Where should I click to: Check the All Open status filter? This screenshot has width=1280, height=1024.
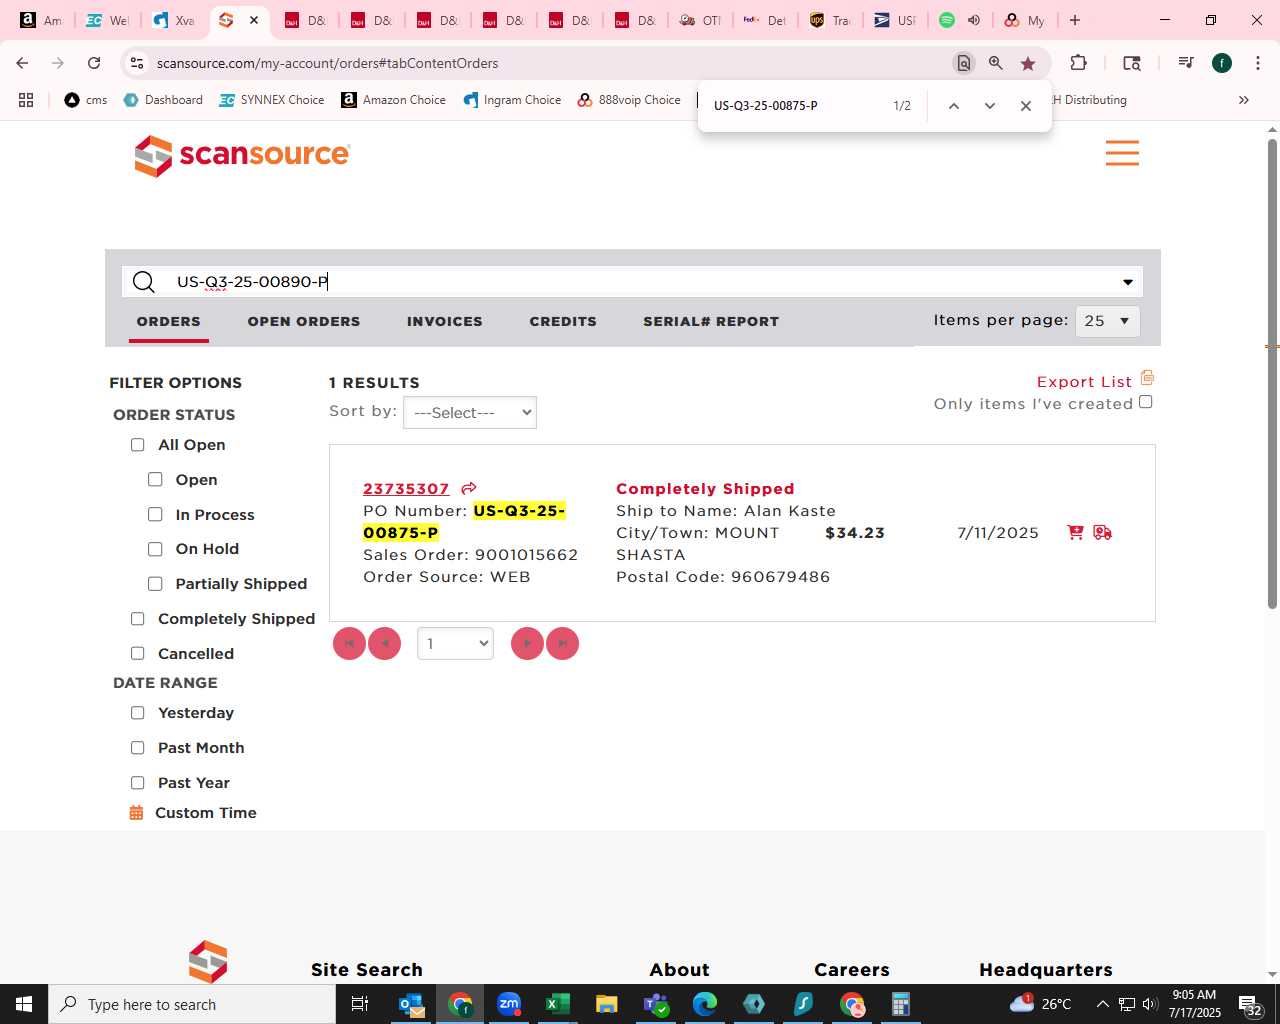click(x=138, y=445)
